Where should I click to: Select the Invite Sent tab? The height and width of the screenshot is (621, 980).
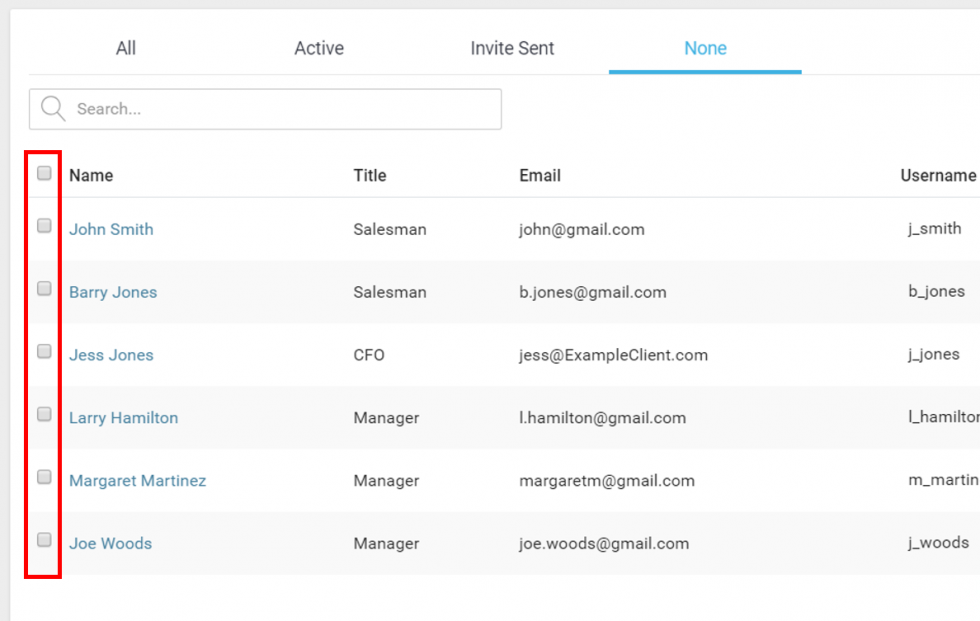(x=512, y=48)
